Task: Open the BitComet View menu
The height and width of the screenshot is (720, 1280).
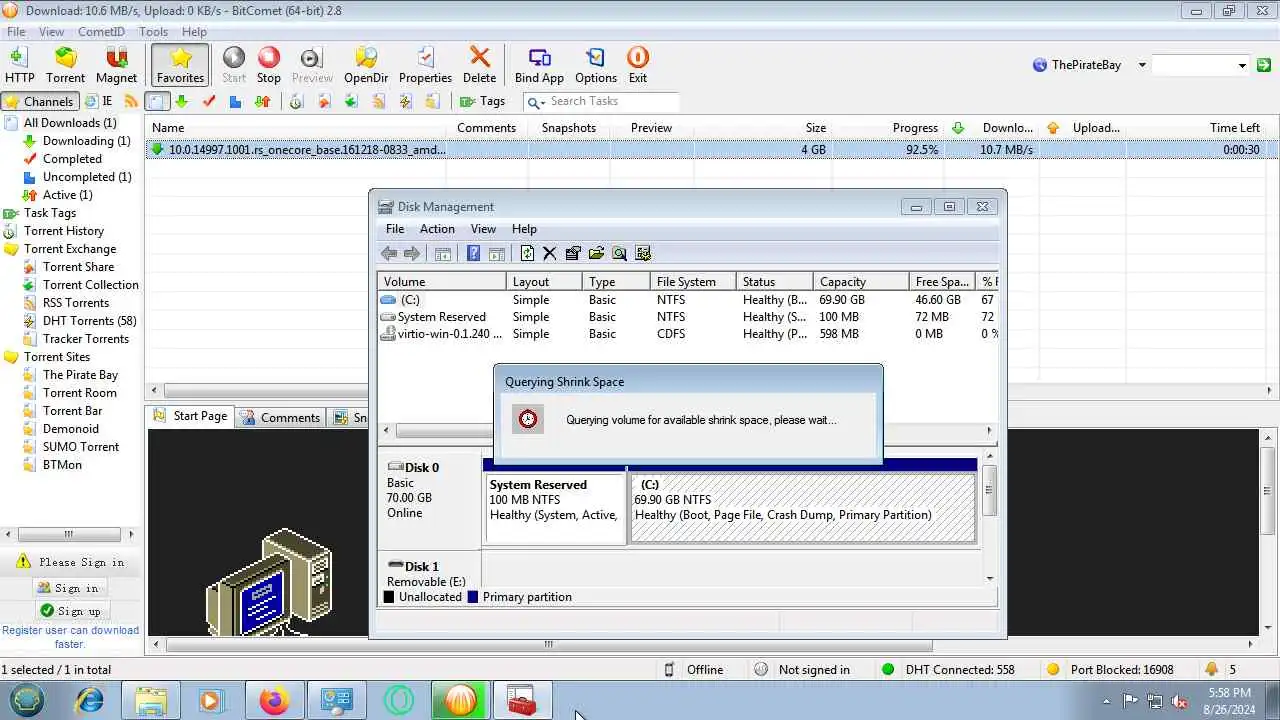Action: tap(51, 32)
